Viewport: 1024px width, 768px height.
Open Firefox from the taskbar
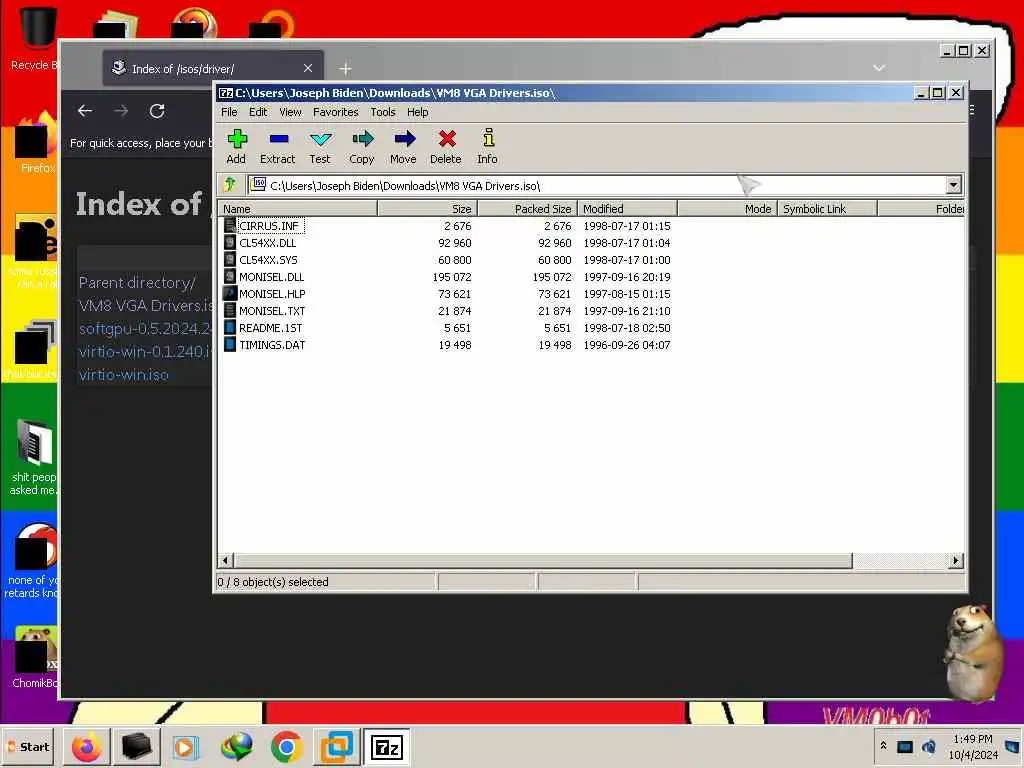pos(86,747)
